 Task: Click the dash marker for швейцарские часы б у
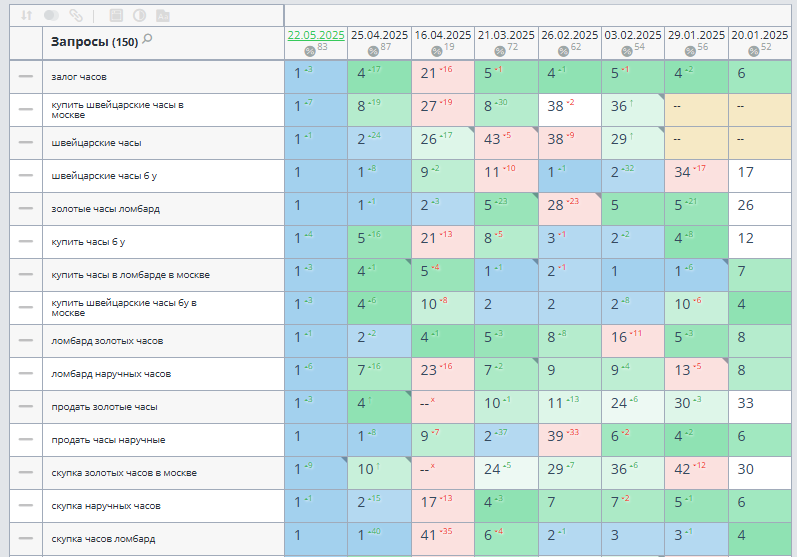(x=26, y=175)
